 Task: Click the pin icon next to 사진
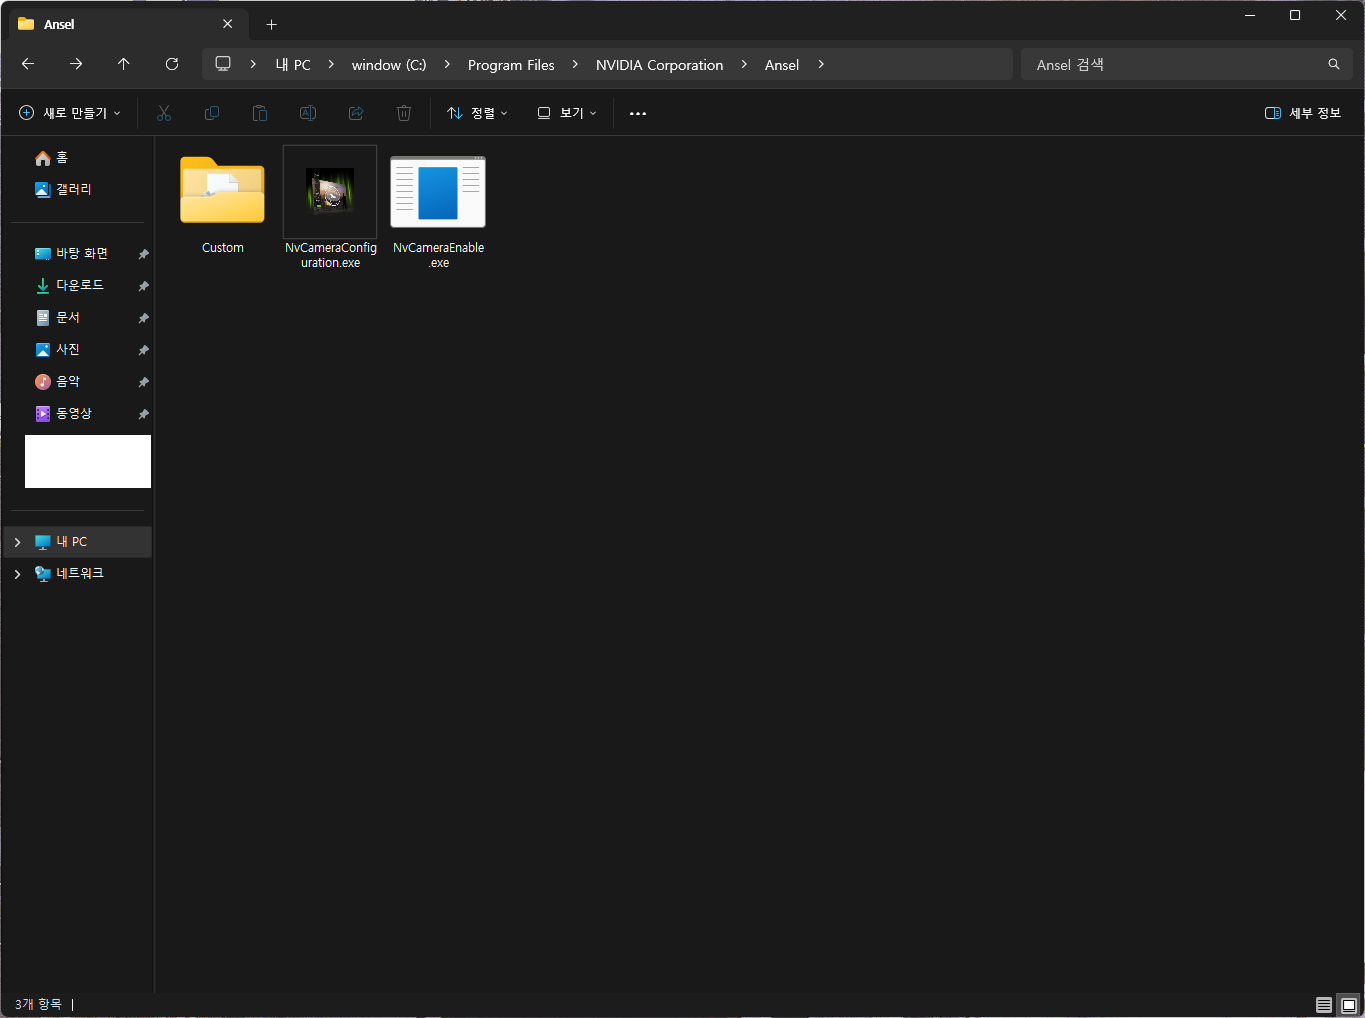[x=143, y=350]
